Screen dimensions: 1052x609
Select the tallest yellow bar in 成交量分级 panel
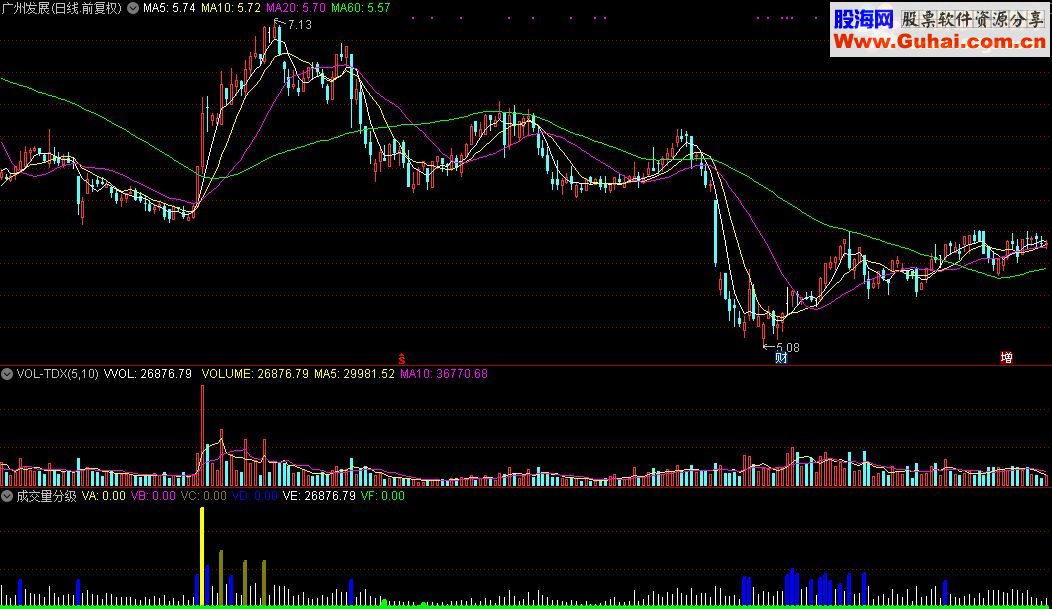pyautogui.click(x=202, y=557)
